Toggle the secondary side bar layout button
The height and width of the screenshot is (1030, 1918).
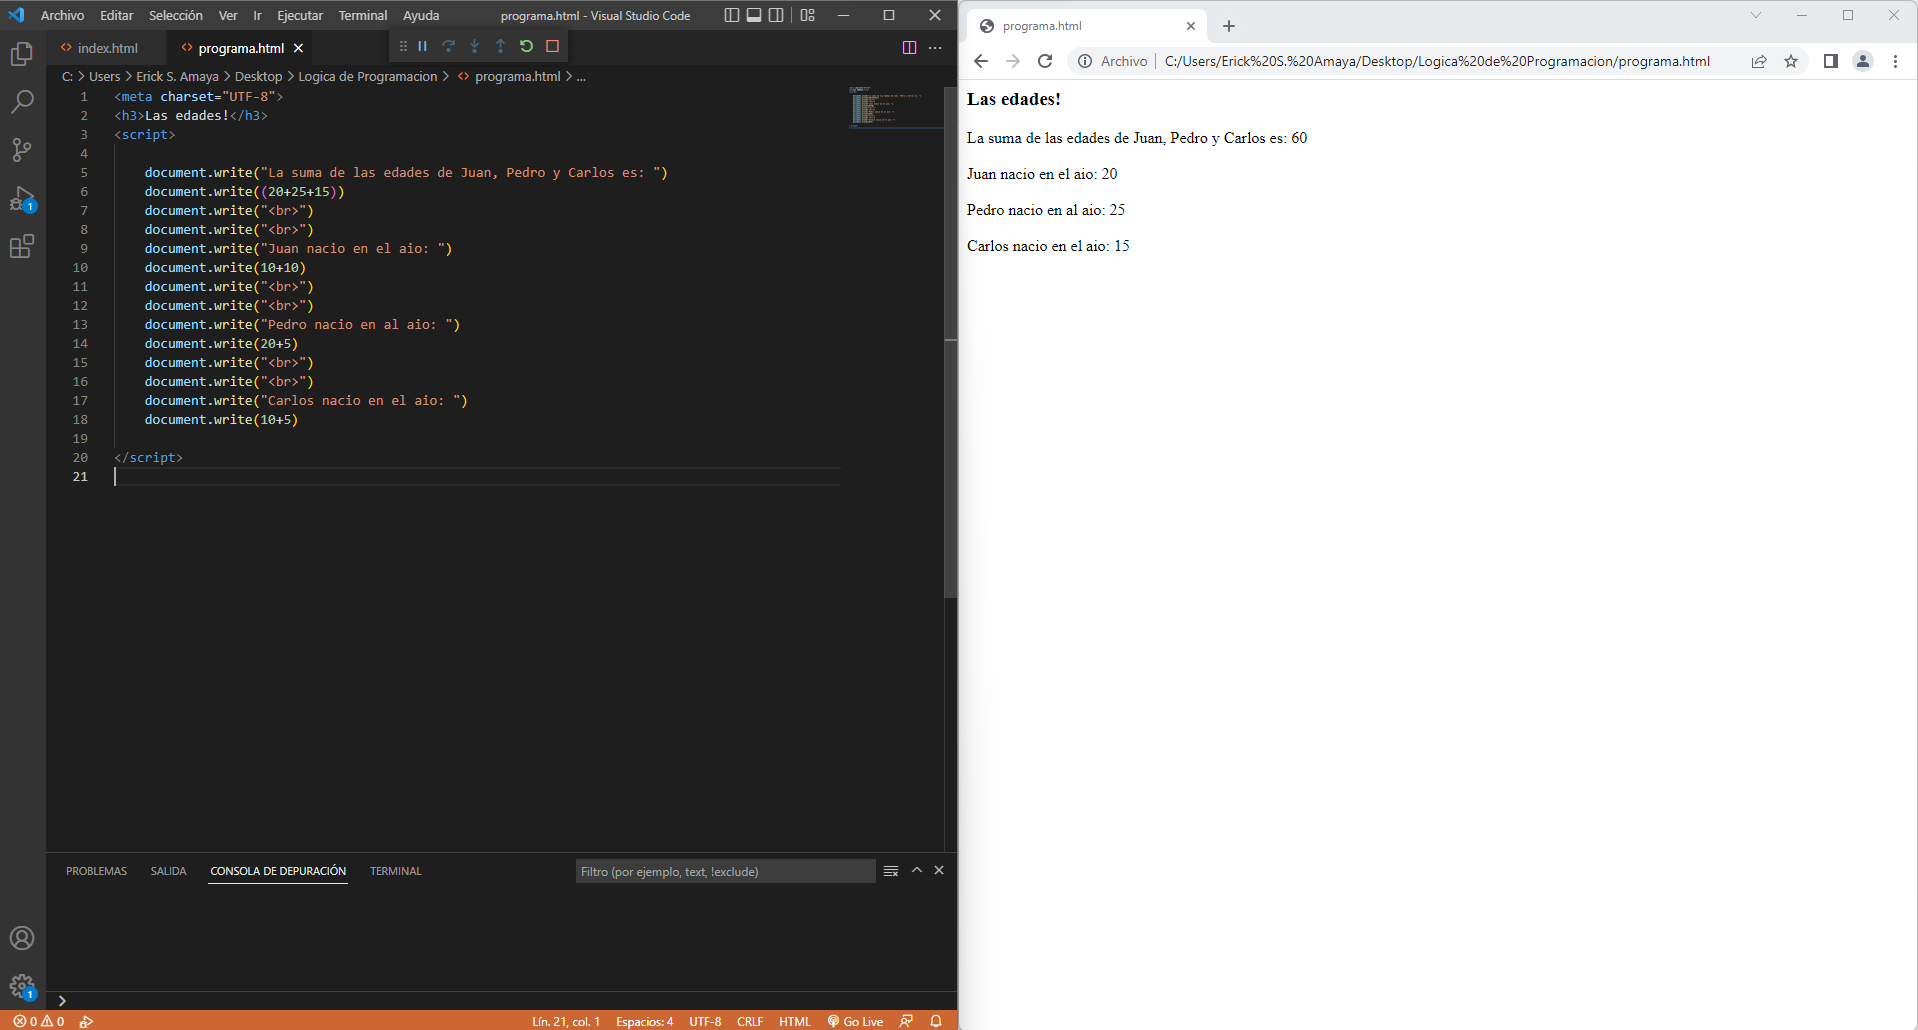coord(776,15)
